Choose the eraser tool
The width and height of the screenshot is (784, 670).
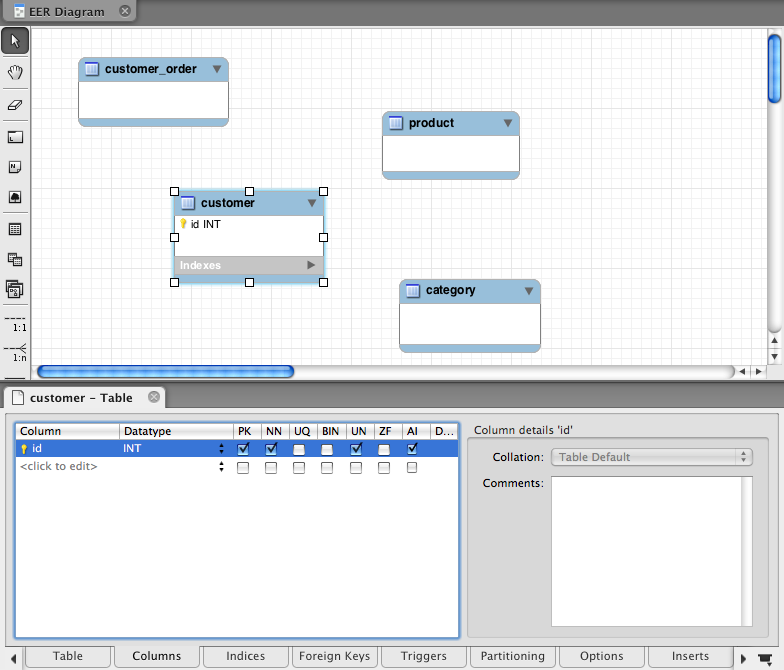point(15,104)
